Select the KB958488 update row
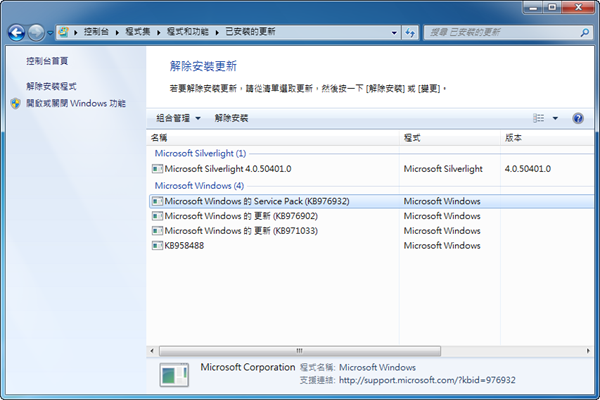This screenshot has width=600, height=400. click(x=370, y=246)
